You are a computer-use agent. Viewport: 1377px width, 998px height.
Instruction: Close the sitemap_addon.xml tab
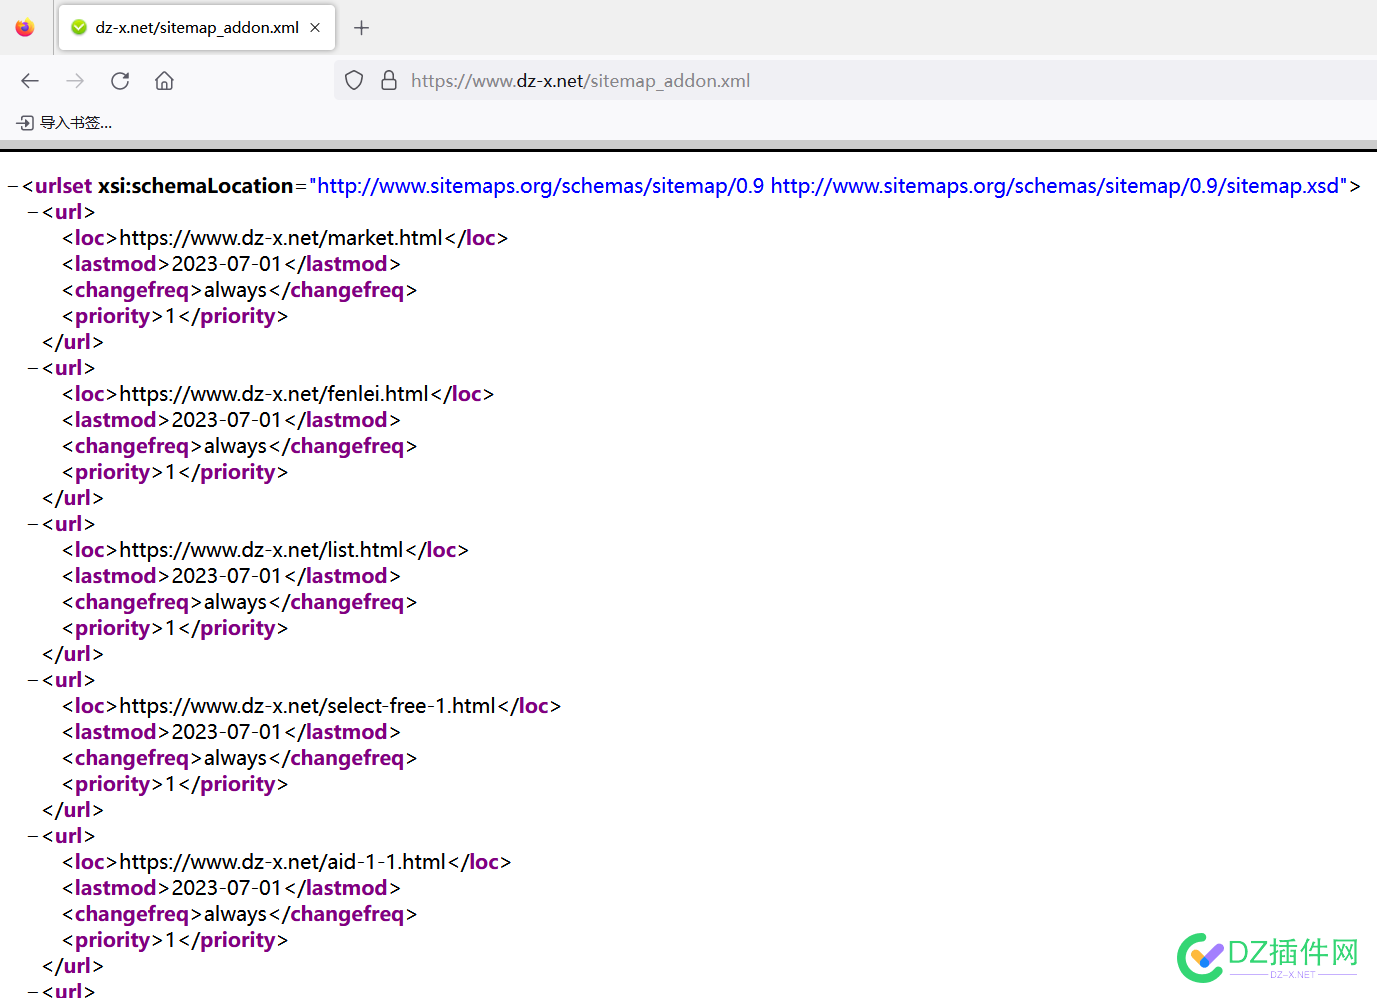pyautogui.click(x=315, y=28)
